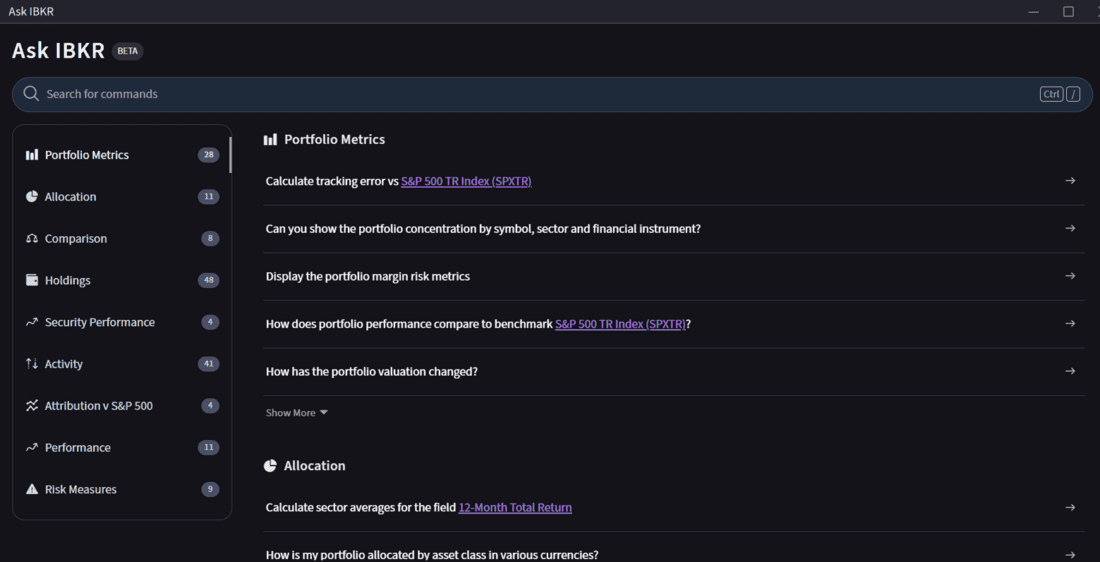Open arrow for calculate tracking error command

click(1070, 181)
